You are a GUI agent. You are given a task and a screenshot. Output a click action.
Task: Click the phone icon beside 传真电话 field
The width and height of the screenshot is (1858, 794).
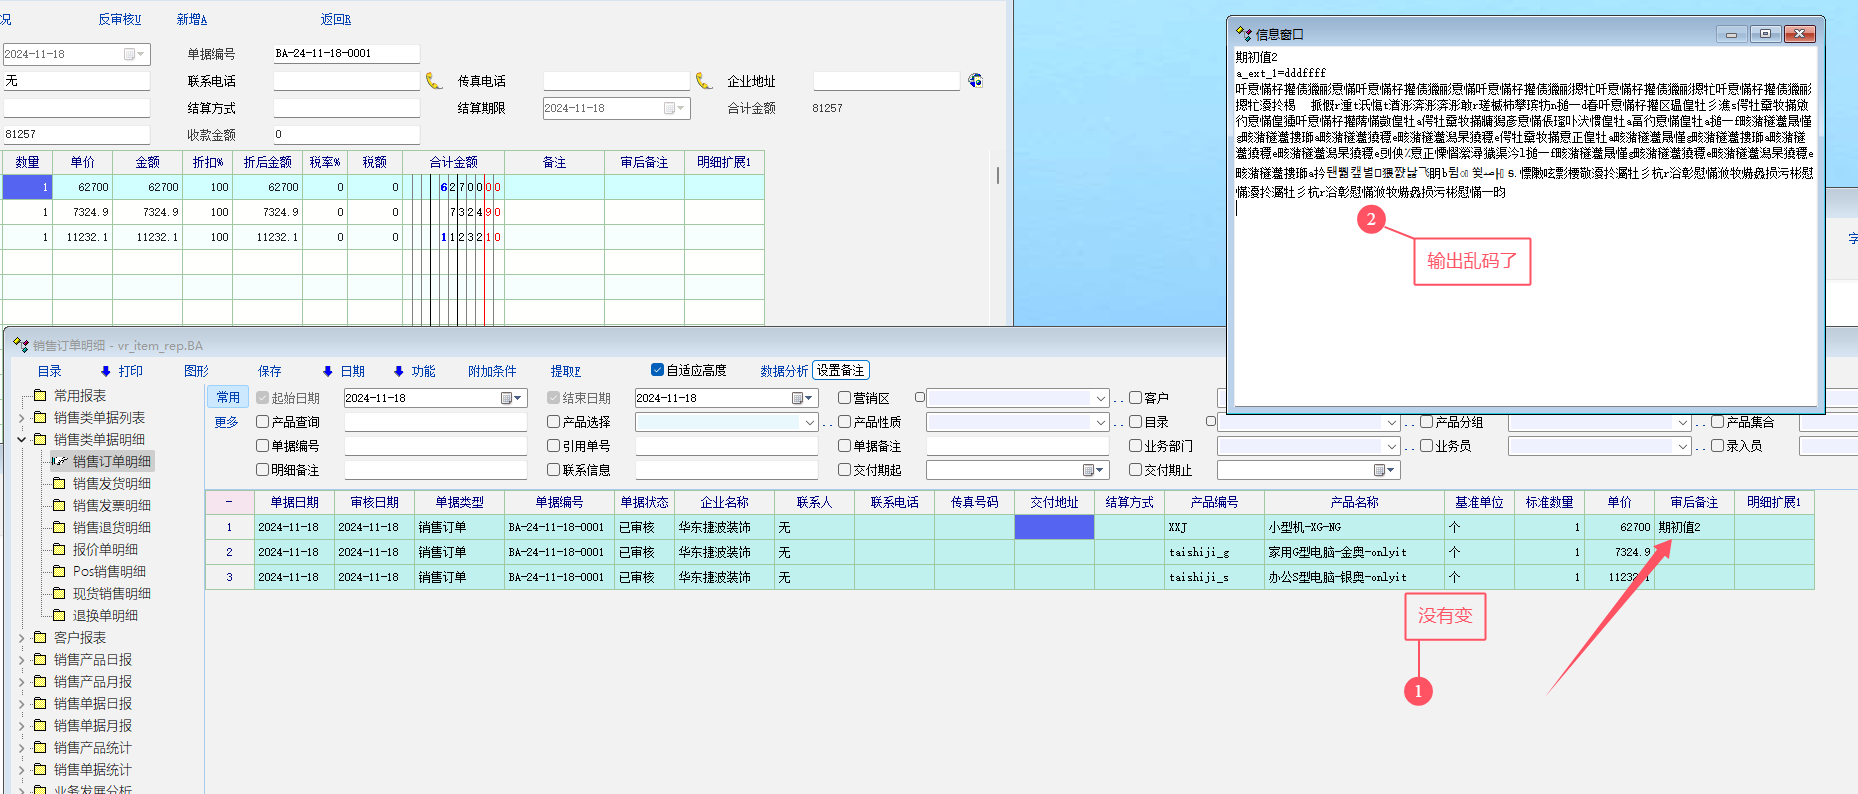[x=704, y=81]
